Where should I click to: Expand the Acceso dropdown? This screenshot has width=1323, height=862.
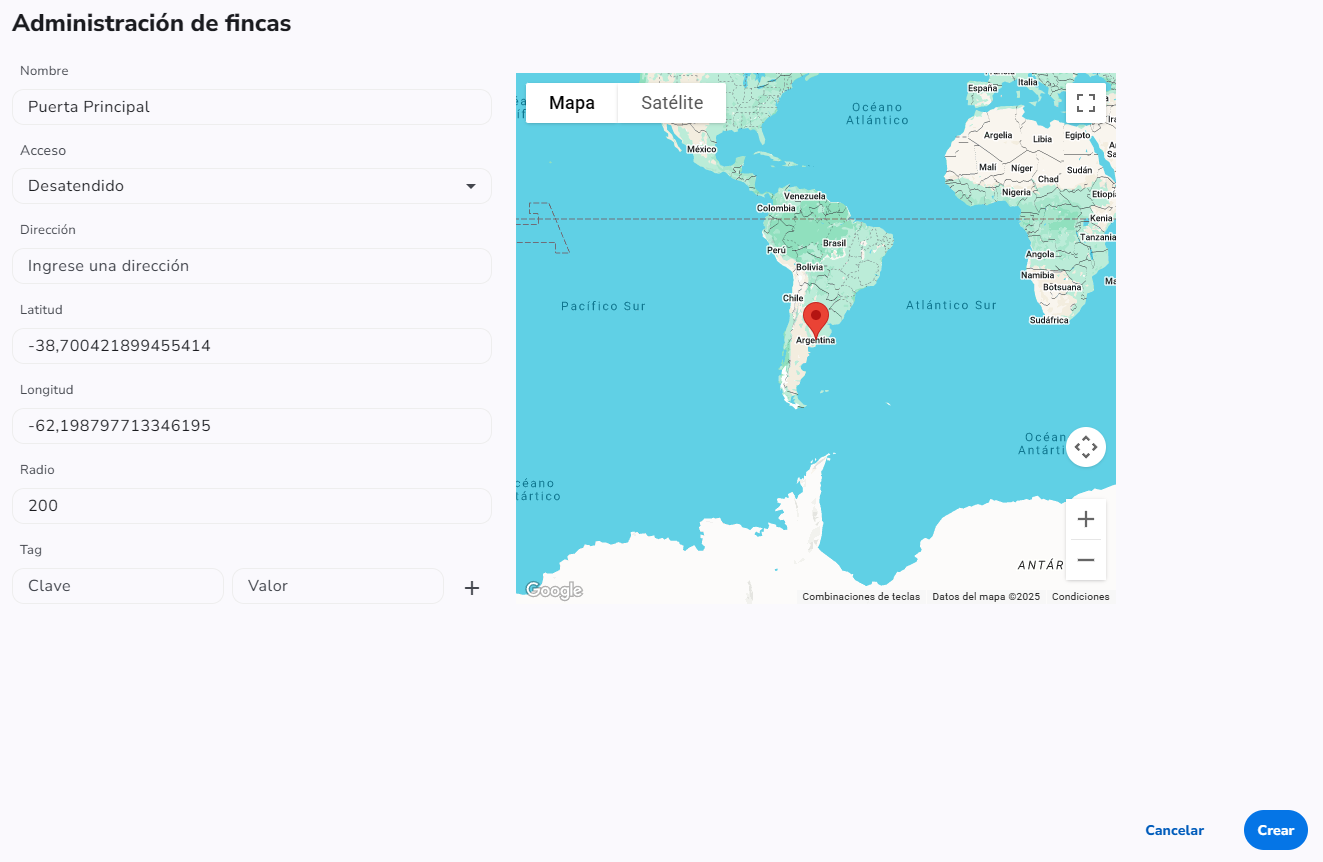[252, 186]
